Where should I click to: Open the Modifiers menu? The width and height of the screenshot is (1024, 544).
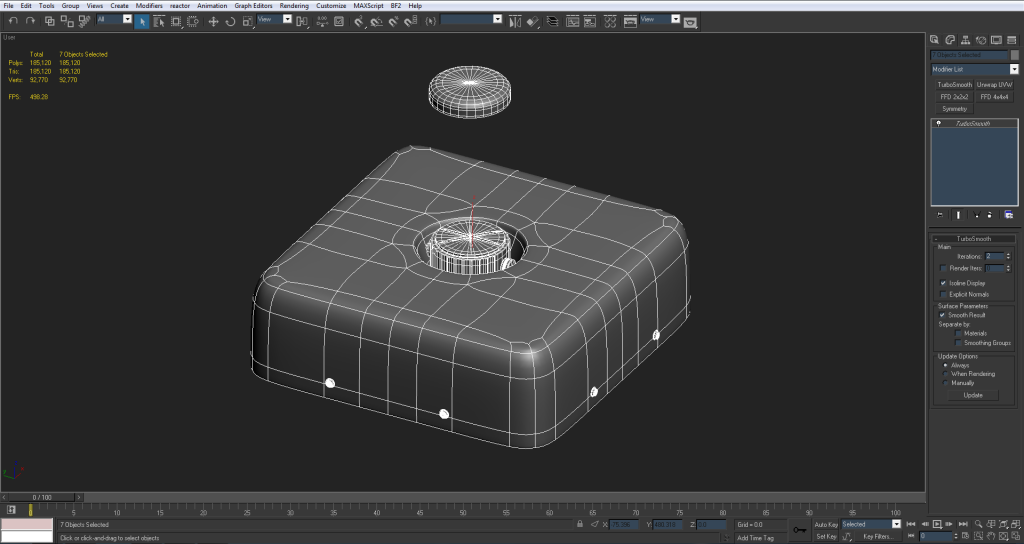tap(149, 6)
